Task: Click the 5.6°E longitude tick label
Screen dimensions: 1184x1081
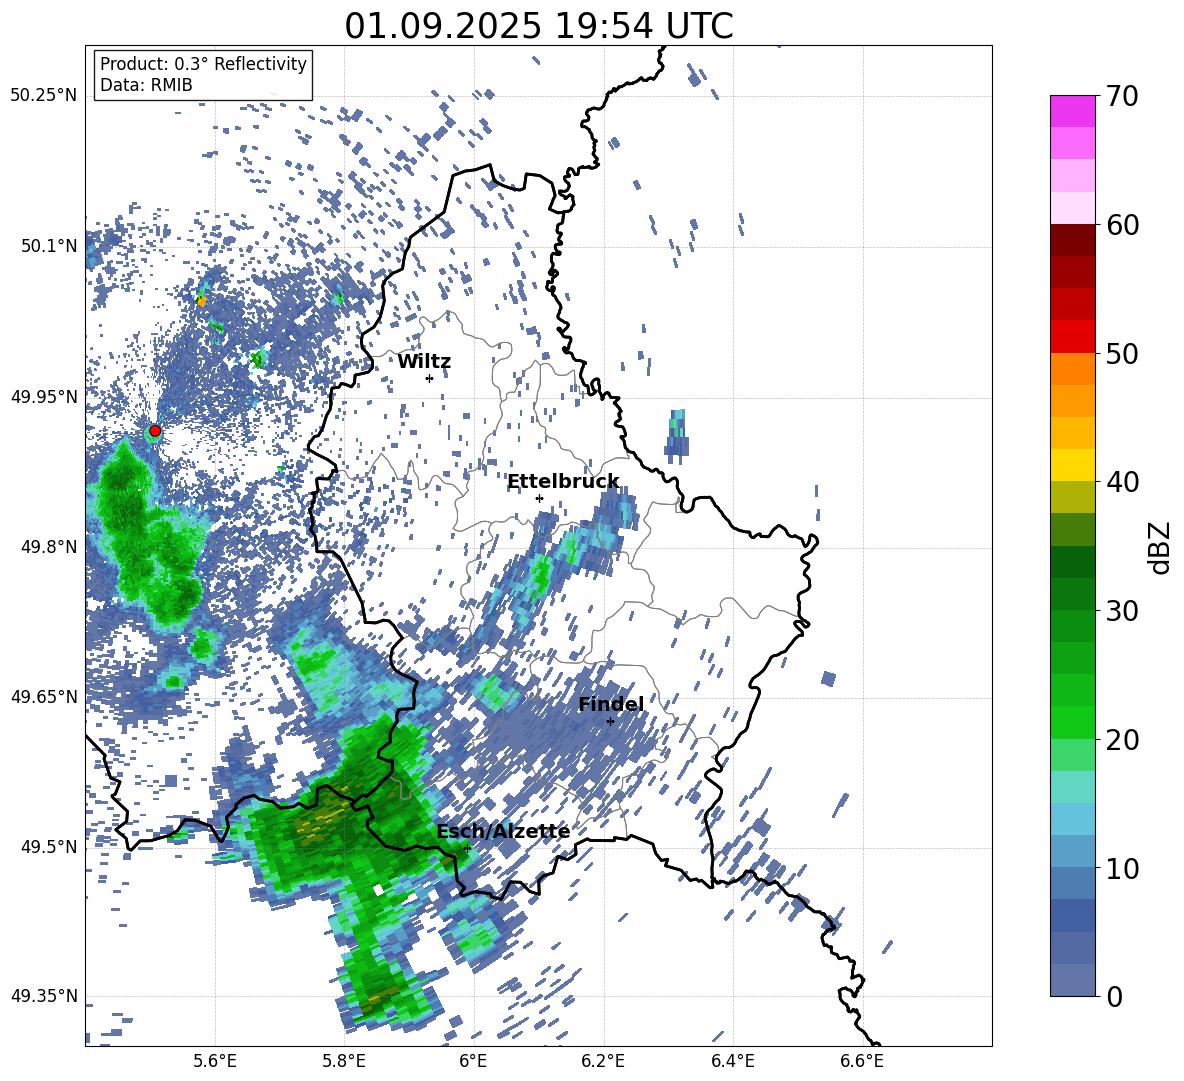Action: (x=215, y=1061)
